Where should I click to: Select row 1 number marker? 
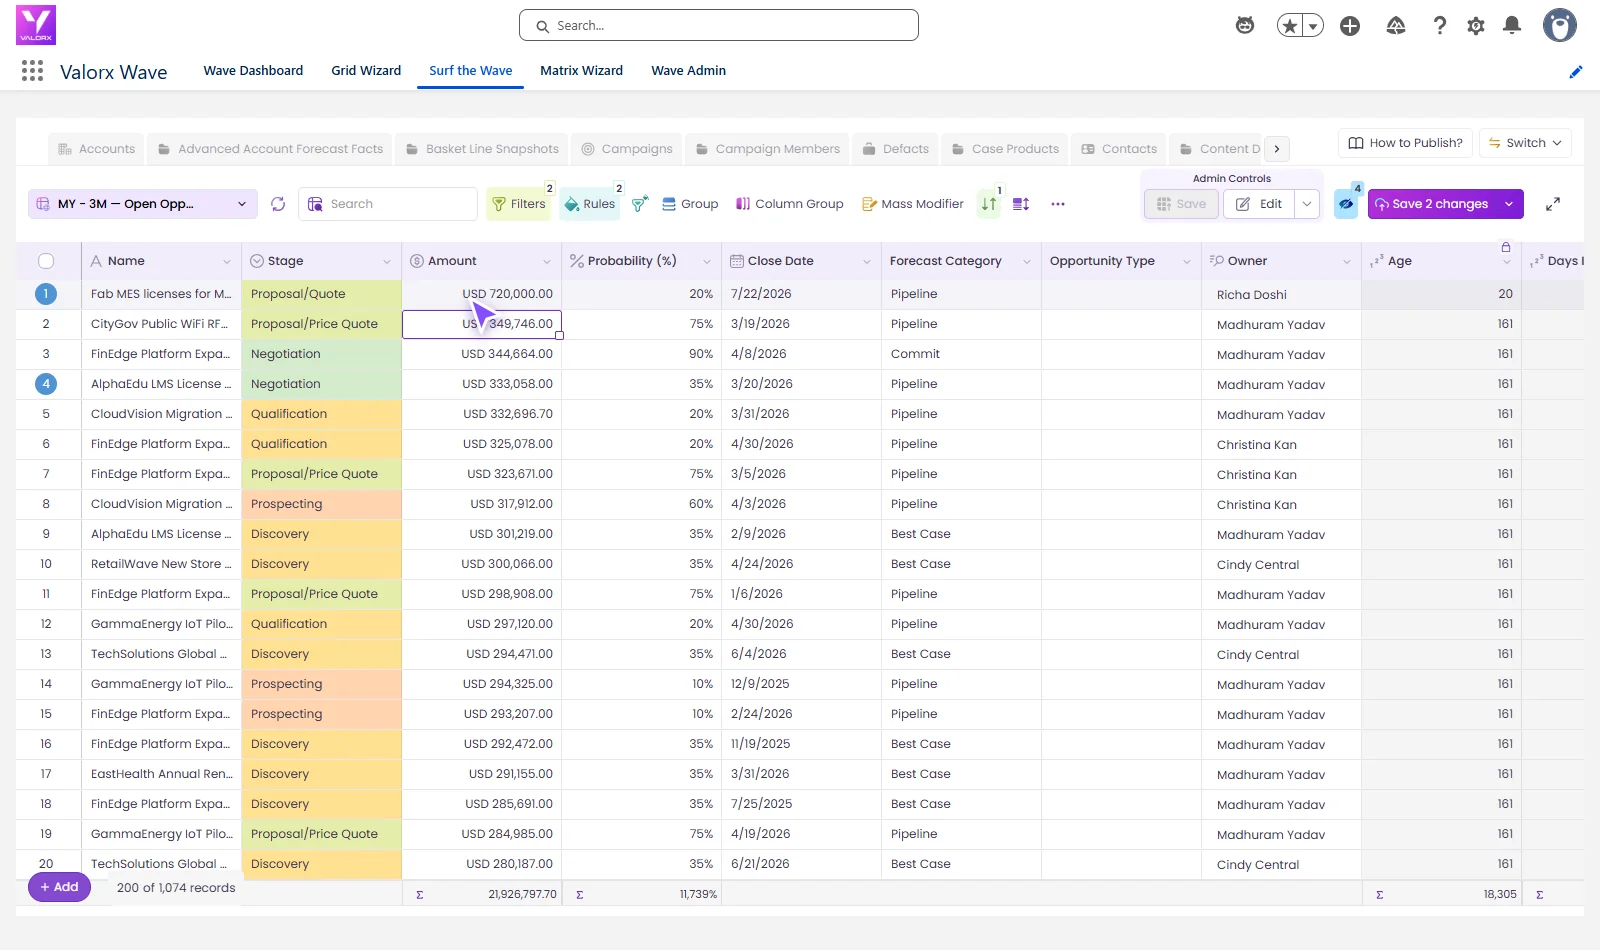pyautogui.click(x=46, y=294)
